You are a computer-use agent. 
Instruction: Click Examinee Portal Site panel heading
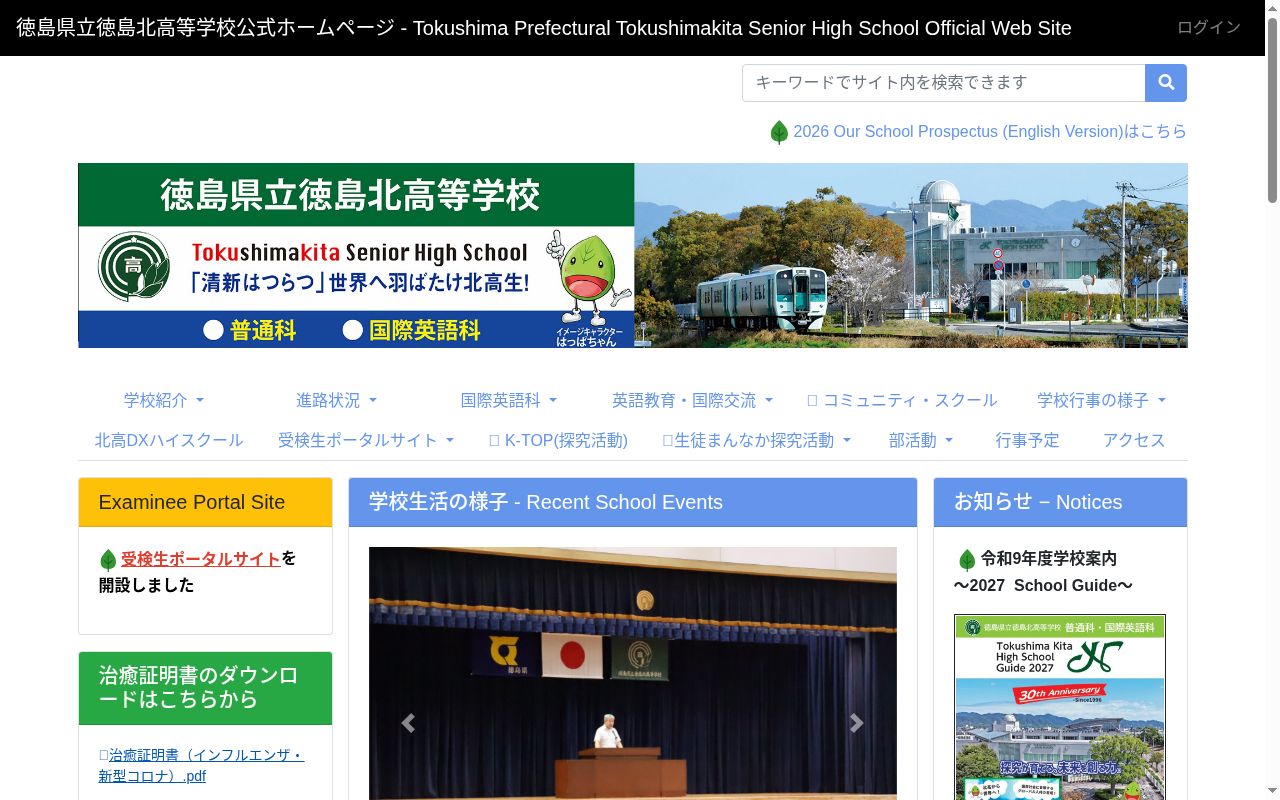pos(205,502)
